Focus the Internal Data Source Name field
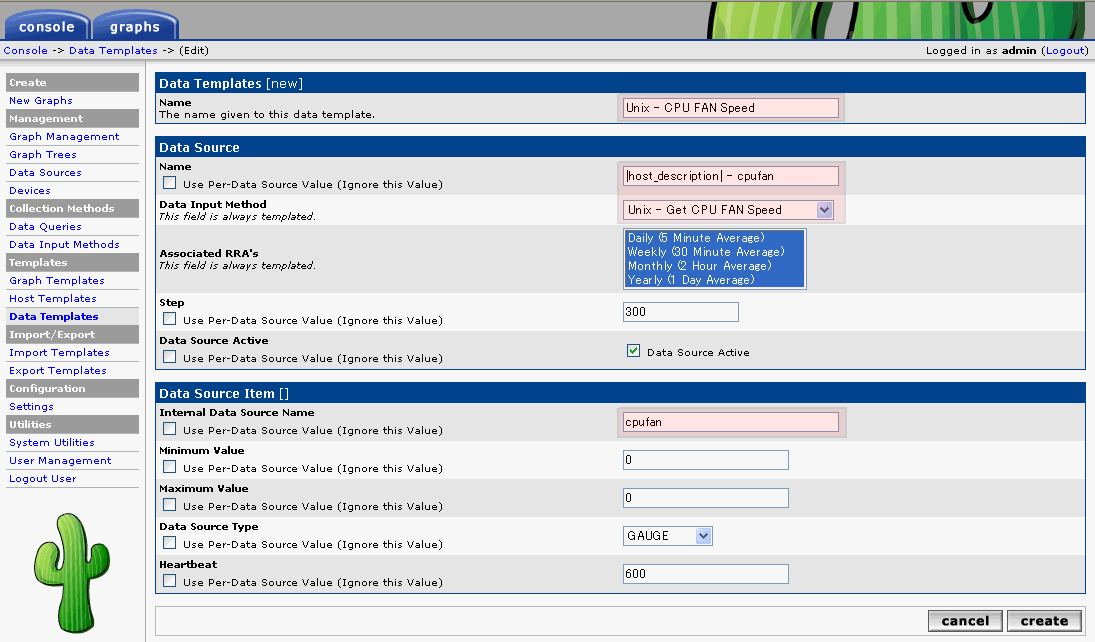 (730, 422)
